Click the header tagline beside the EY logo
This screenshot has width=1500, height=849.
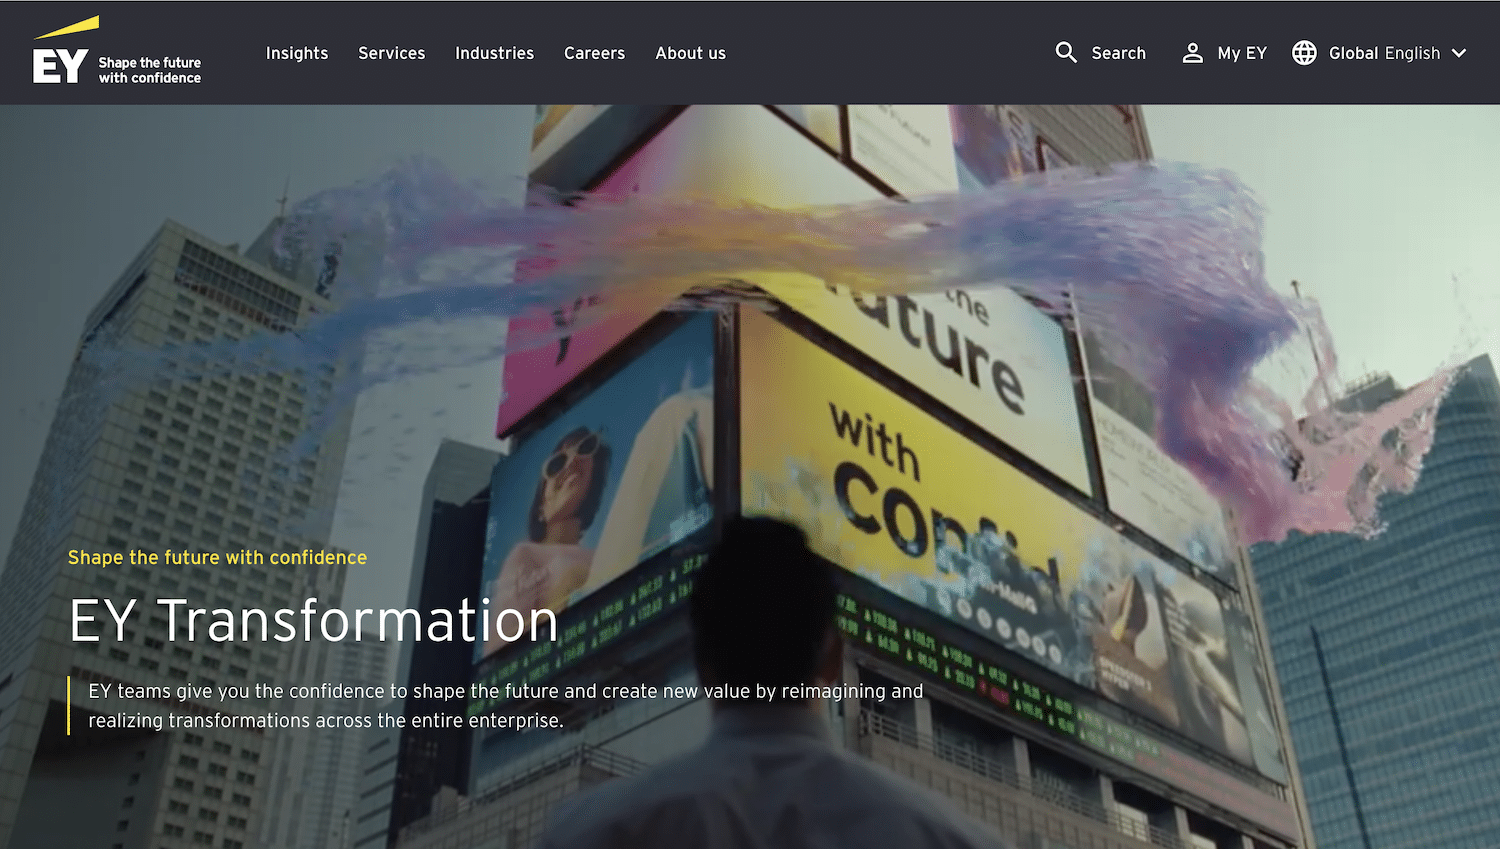[150, 70]
